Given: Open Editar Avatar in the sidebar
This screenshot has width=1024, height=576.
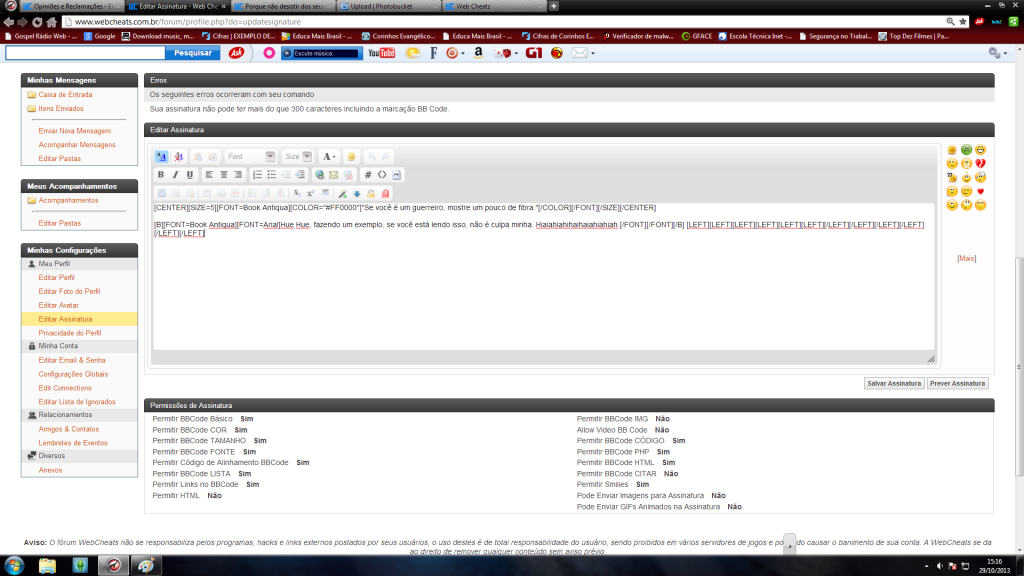Looking at the screenshot, I should (x=58, y=305).
